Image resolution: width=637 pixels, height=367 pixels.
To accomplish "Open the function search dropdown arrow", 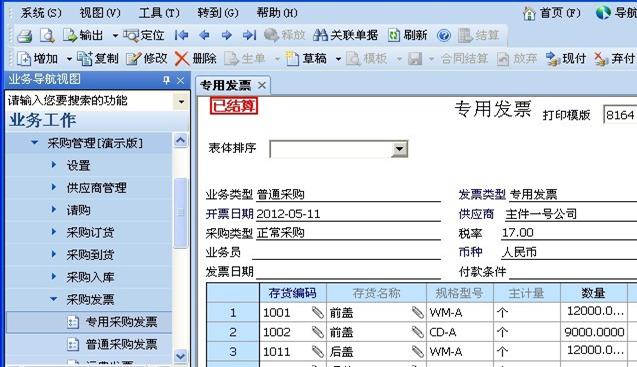I will (181, 101).
